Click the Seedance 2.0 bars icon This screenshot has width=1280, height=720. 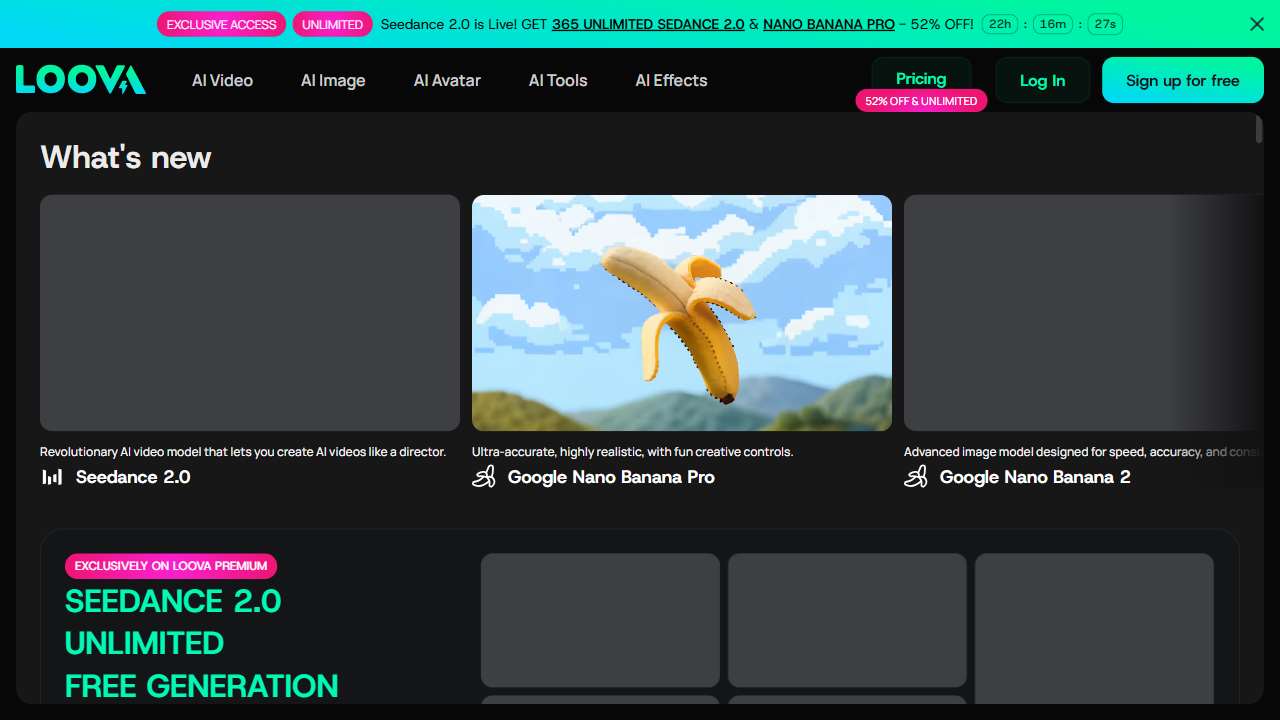pos(52,477)
